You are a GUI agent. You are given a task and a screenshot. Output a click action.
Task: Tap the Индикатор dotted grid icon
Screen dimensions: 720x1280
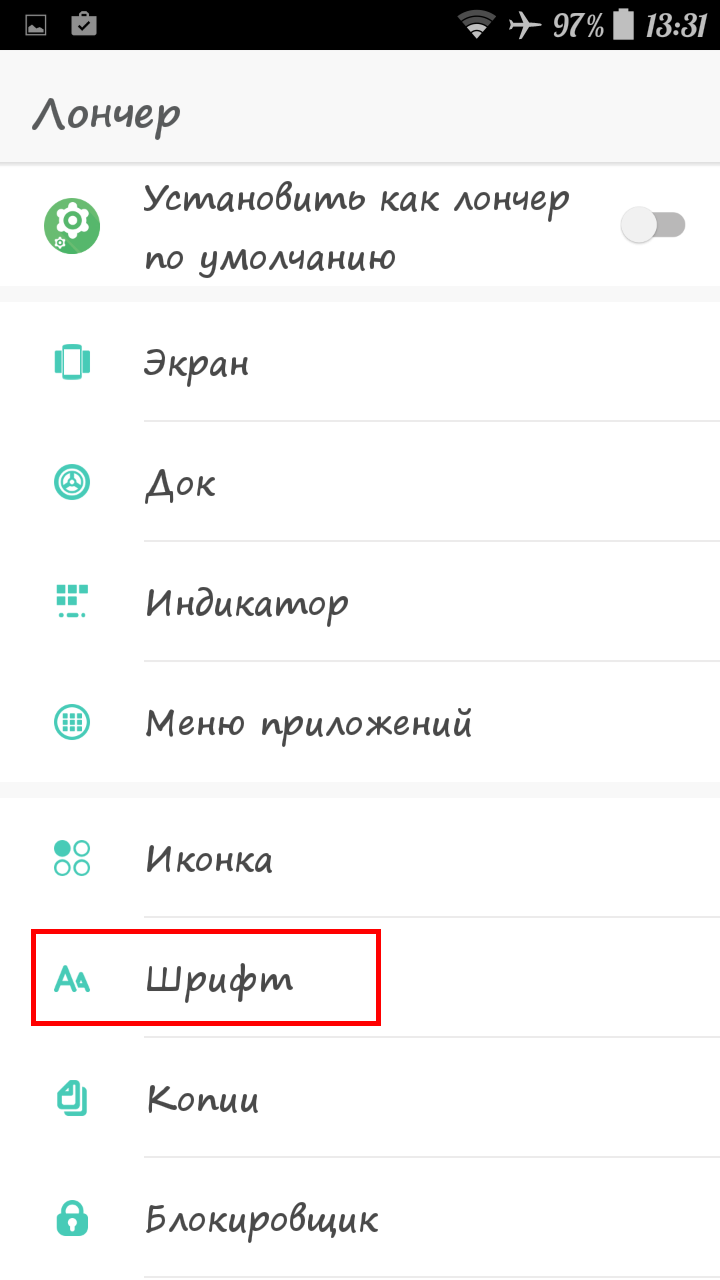[72, 601]
